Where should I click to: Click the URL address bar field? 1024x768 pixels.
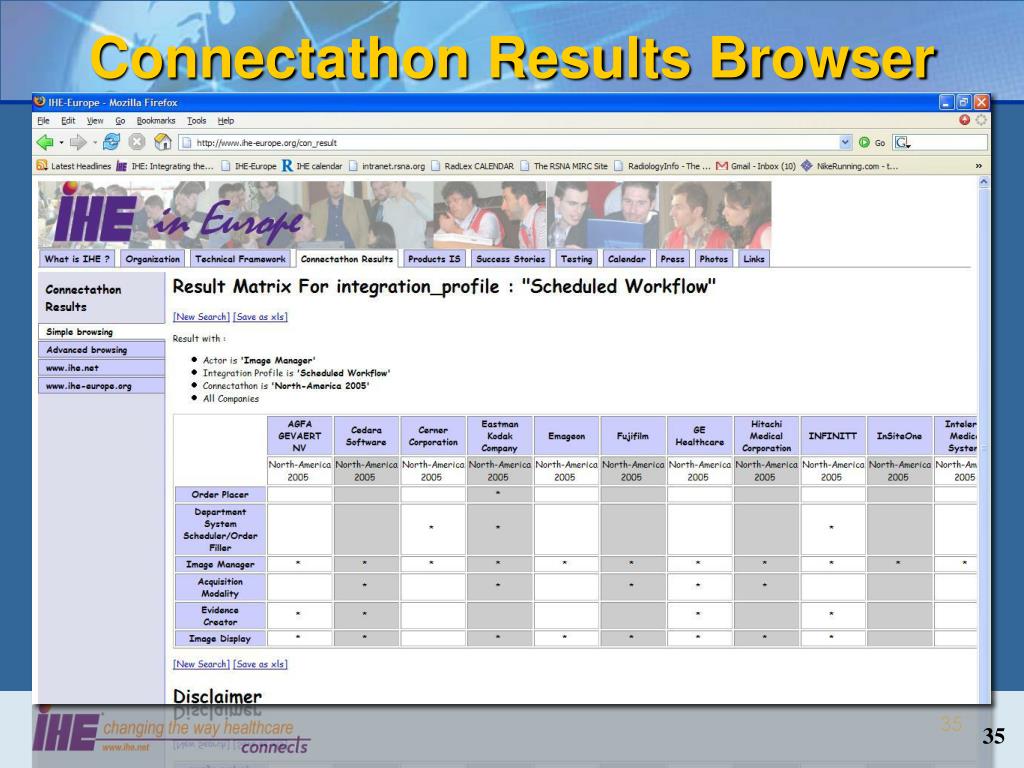pyautogui.click(x=516, y=142)
